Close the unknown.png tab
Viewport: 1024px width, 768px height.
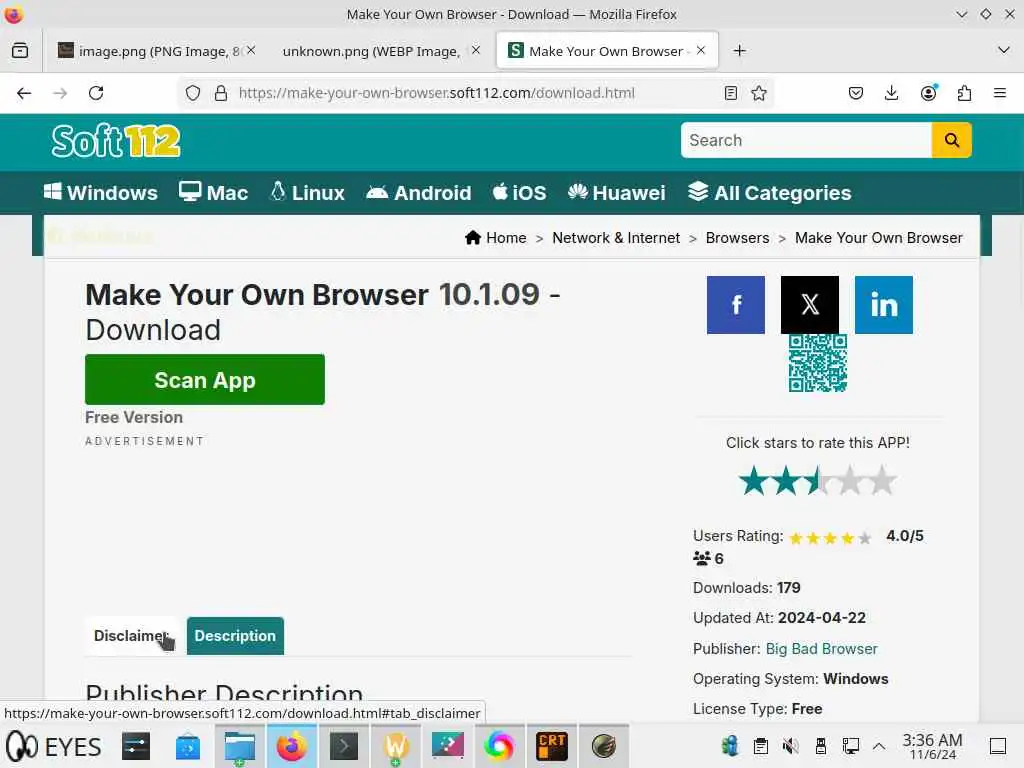click(476, 50)
